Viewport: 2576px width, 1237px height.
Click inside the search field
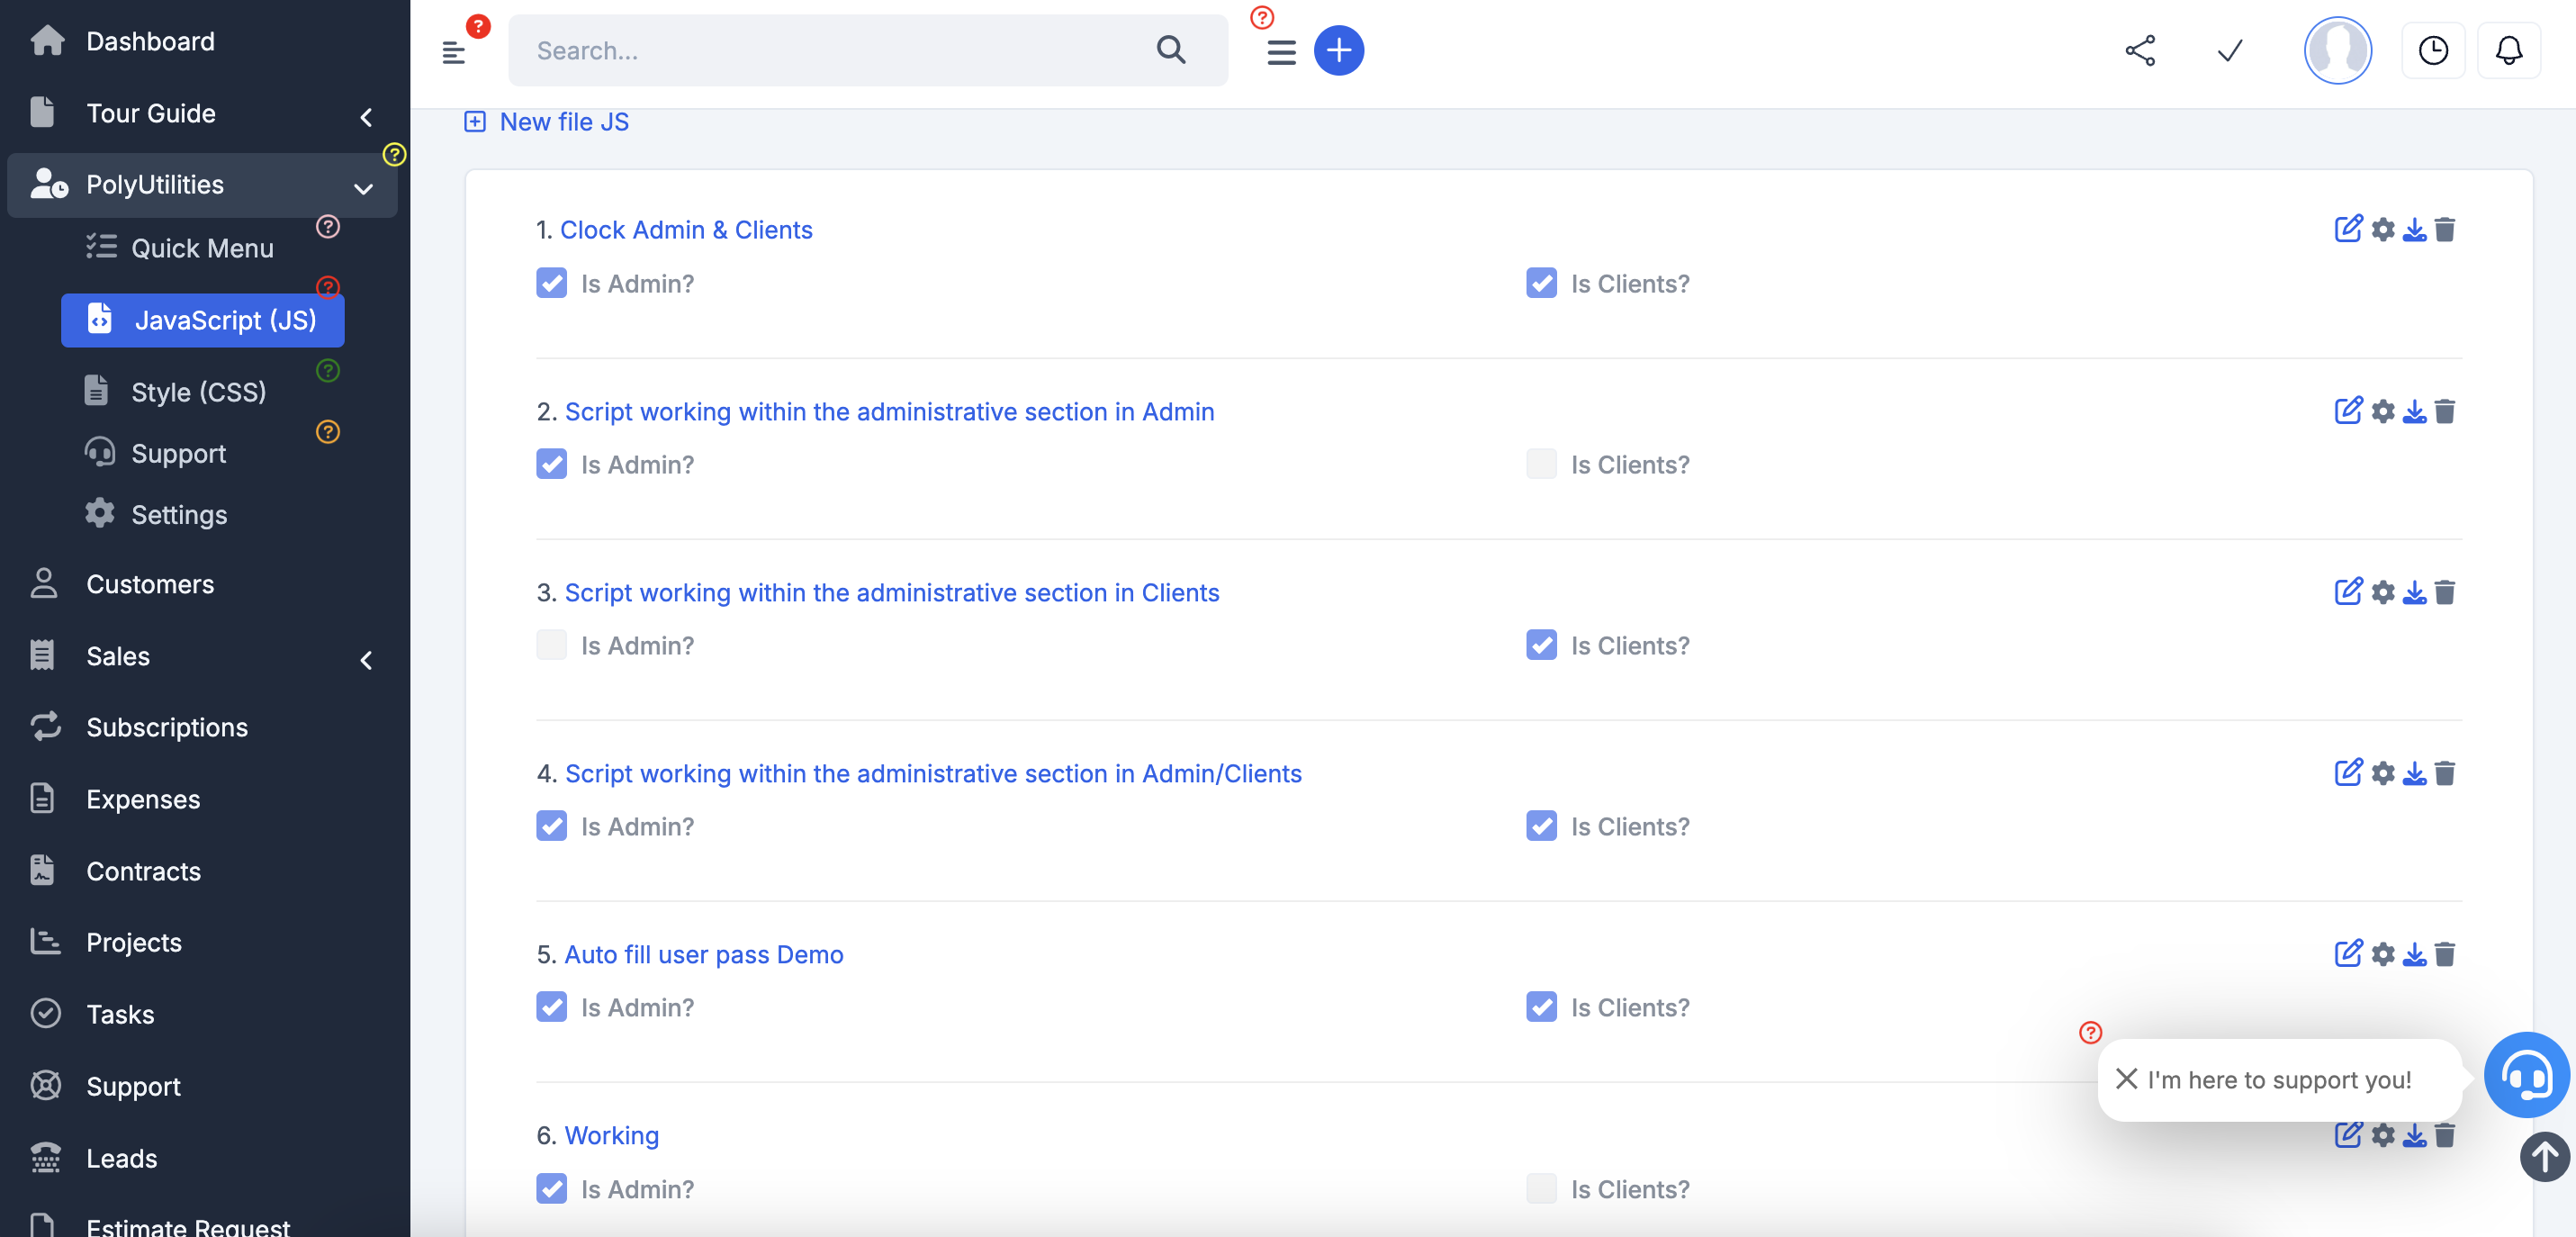850,50
